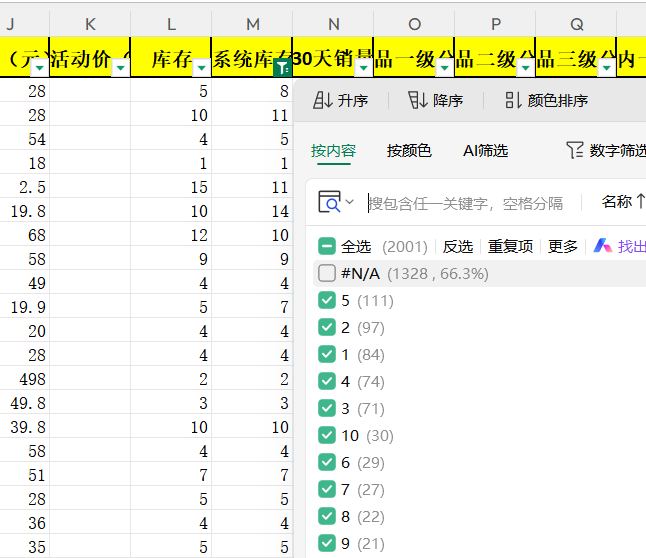Click price cell showing 54
The height and width of the screenshot is (558, 646).
(24, 139)
